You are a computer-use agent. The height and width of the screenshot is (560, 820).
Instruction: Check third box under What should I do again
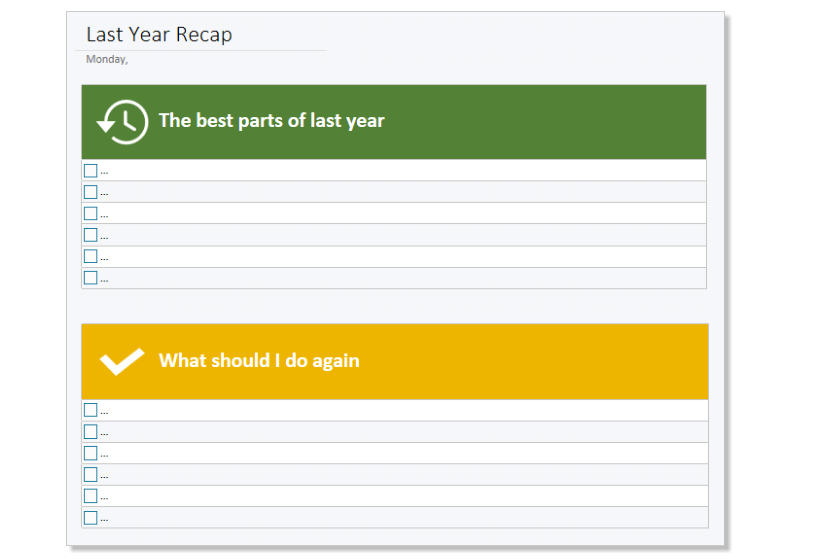click(x=90, y=453)
